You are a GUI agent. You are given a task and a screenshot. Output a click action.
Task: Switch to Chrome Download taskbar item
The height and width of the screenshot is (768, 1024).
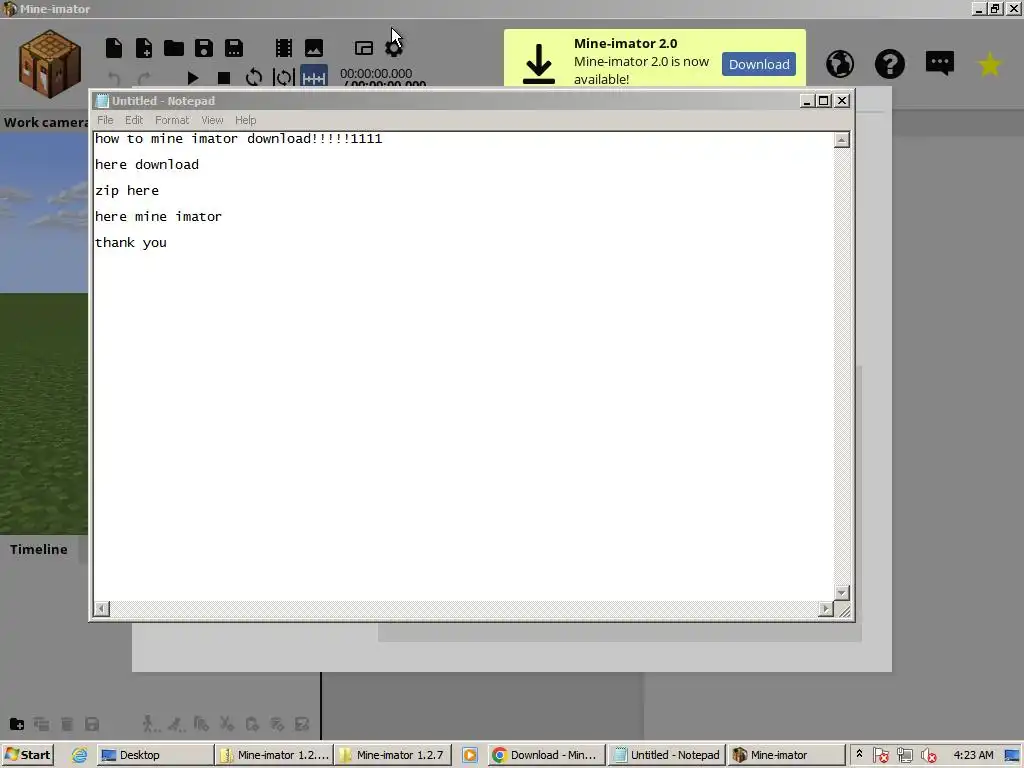tap(546, 755)
